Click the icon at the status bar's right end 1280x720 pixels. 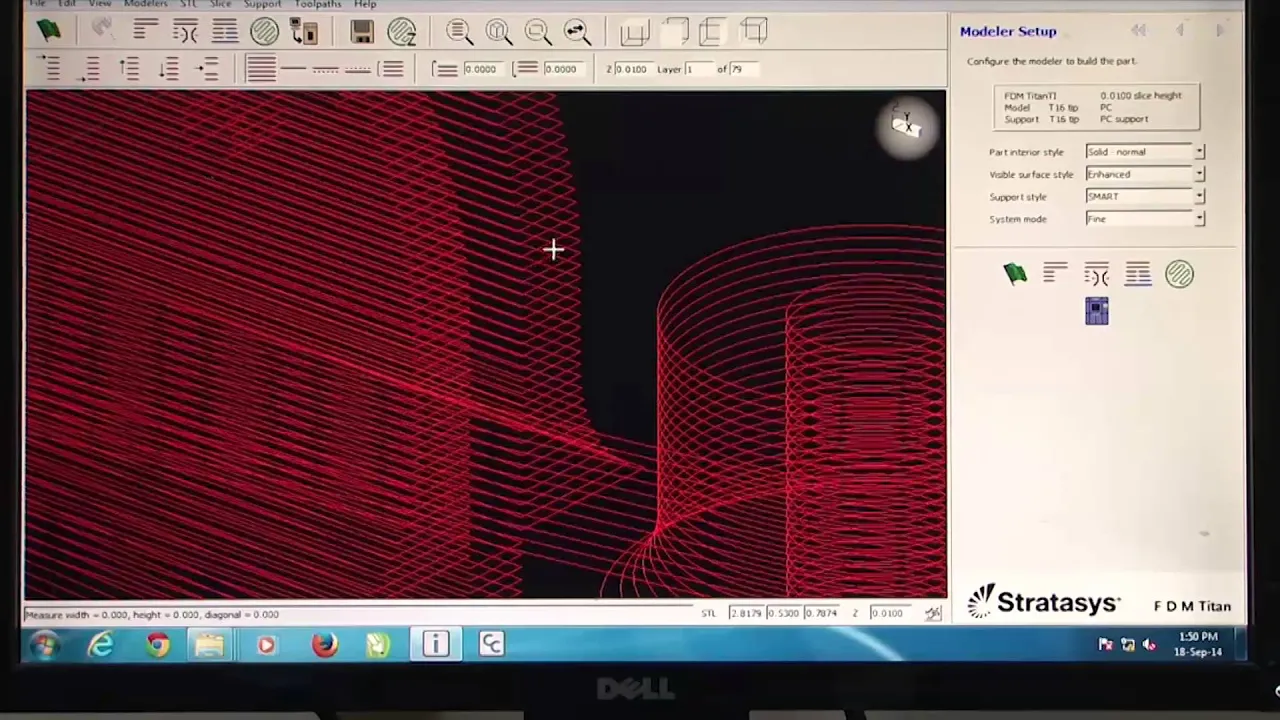933,613
